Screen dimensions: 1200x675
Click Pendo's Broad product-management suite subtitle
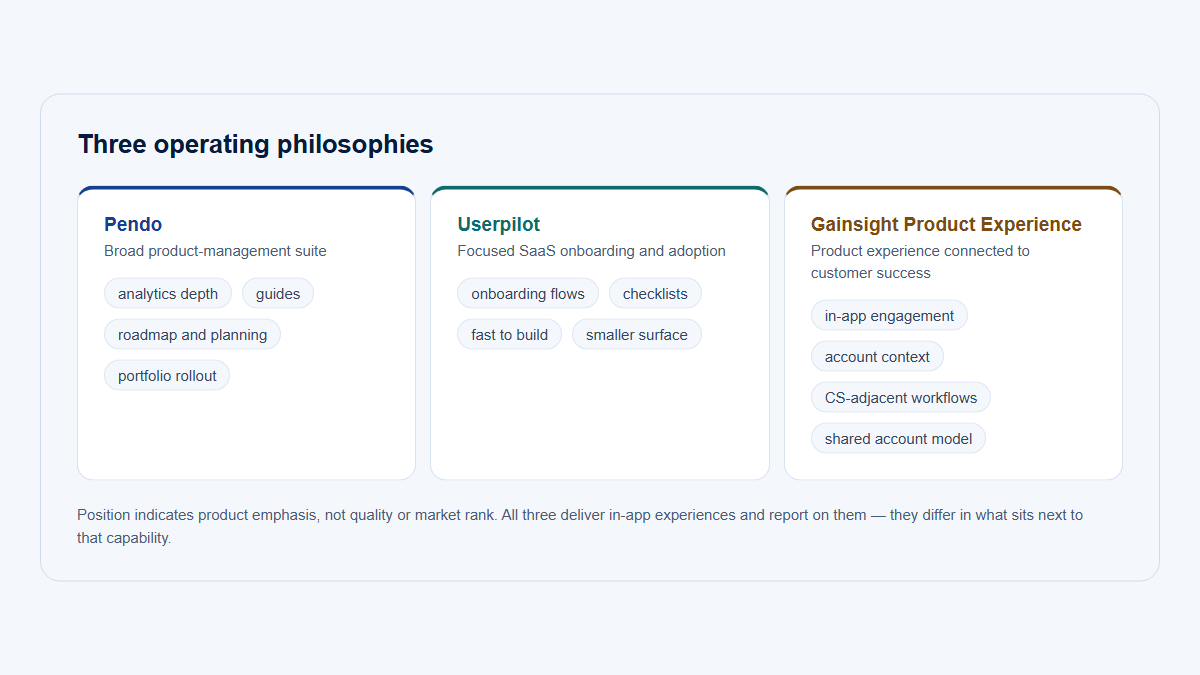tap(215, 251)
